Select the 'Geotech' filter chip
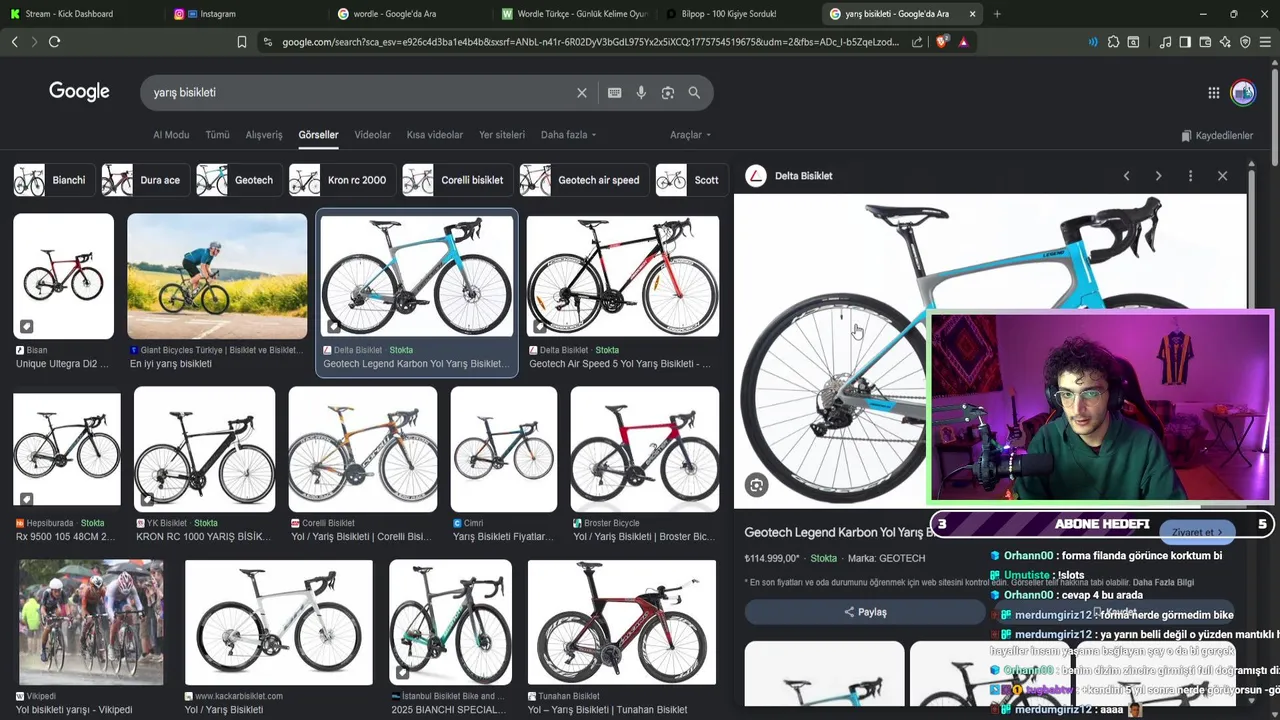Image resolution: width=1280 pixels, height=720 pixels. click(x=239, y=180)
